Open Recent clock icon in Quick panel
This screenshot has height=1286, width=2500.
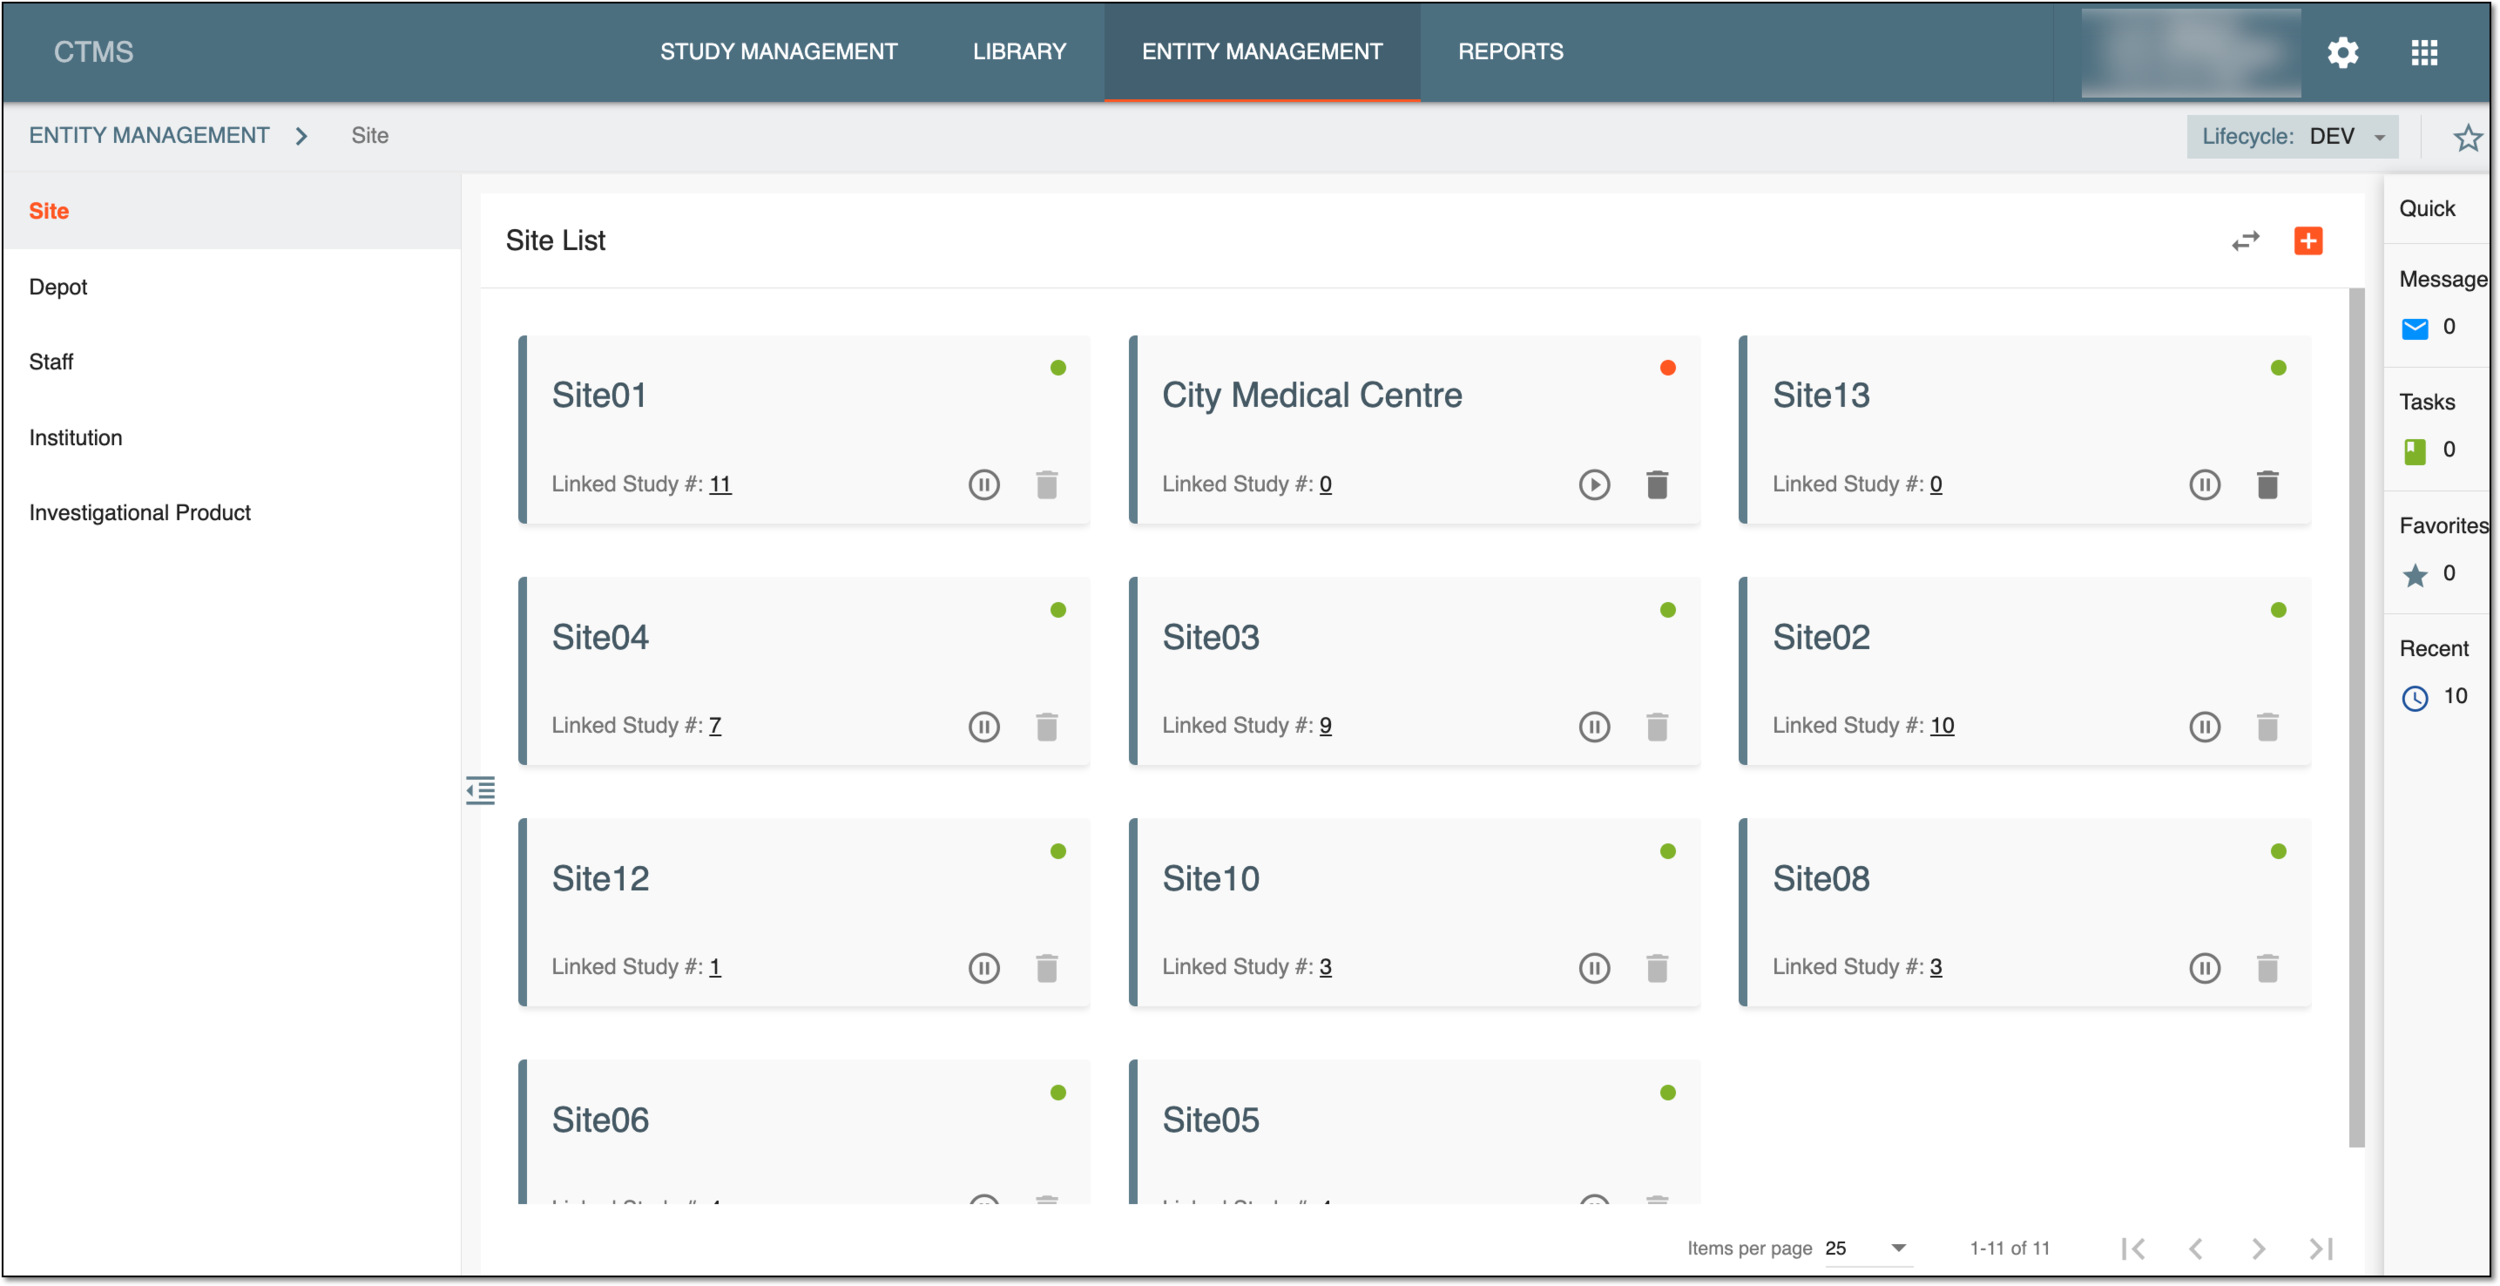point(2414,698)
